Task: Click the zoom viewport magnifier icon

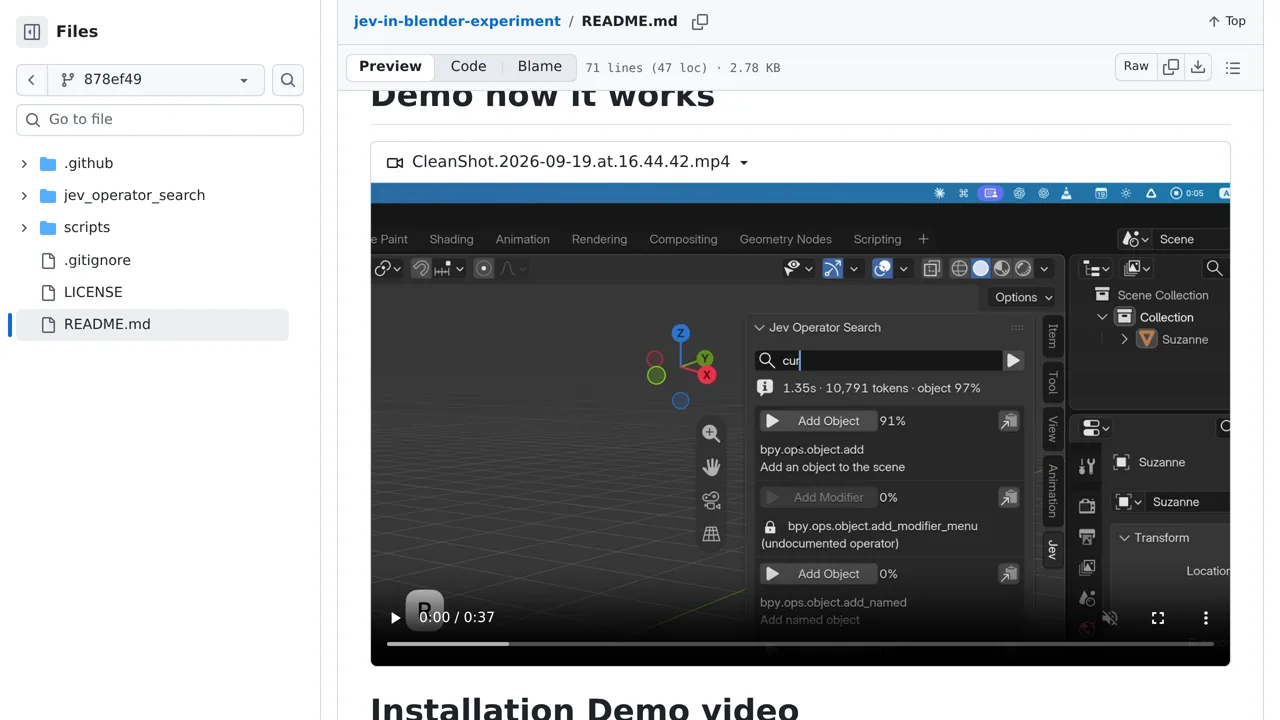Action: pyautogui.click(x=711, y=433)
